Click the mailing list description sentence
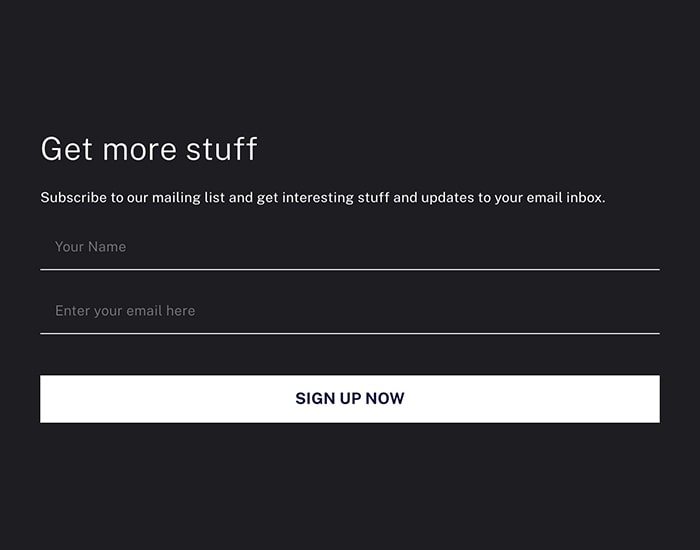The image size is (700, 550). (323, 198)
